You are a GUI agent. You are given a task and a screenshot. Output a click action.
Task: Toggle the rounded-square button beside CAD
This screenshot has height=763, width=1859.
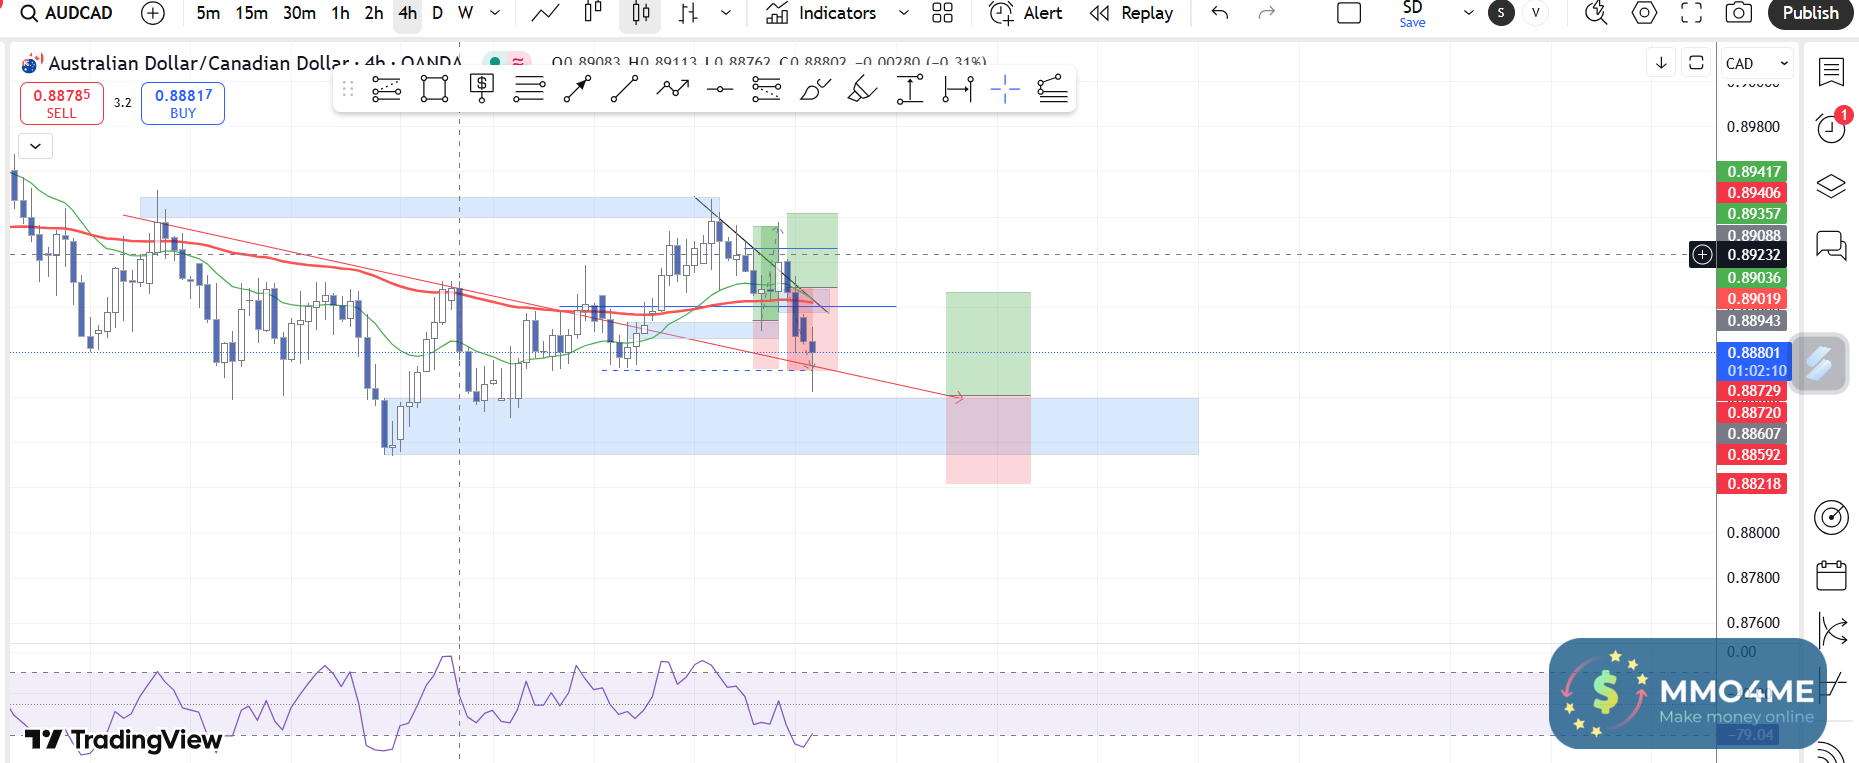tap(1696, 63)
